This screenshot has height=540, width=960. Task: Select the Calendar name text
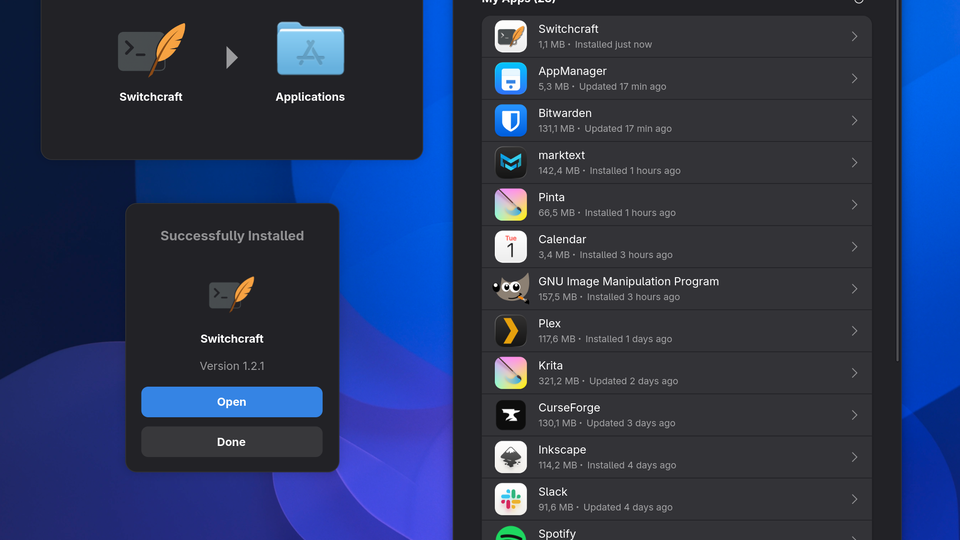[x=562, y=239]
